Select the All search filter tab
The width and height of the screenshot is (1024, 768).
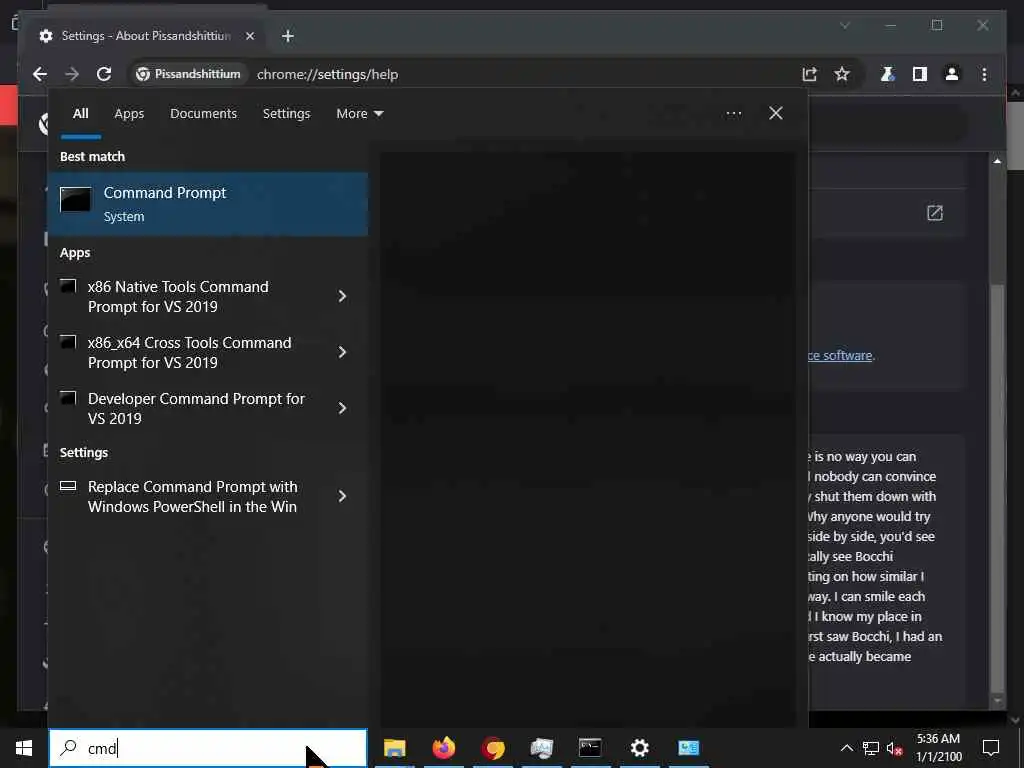pos(80,114)
